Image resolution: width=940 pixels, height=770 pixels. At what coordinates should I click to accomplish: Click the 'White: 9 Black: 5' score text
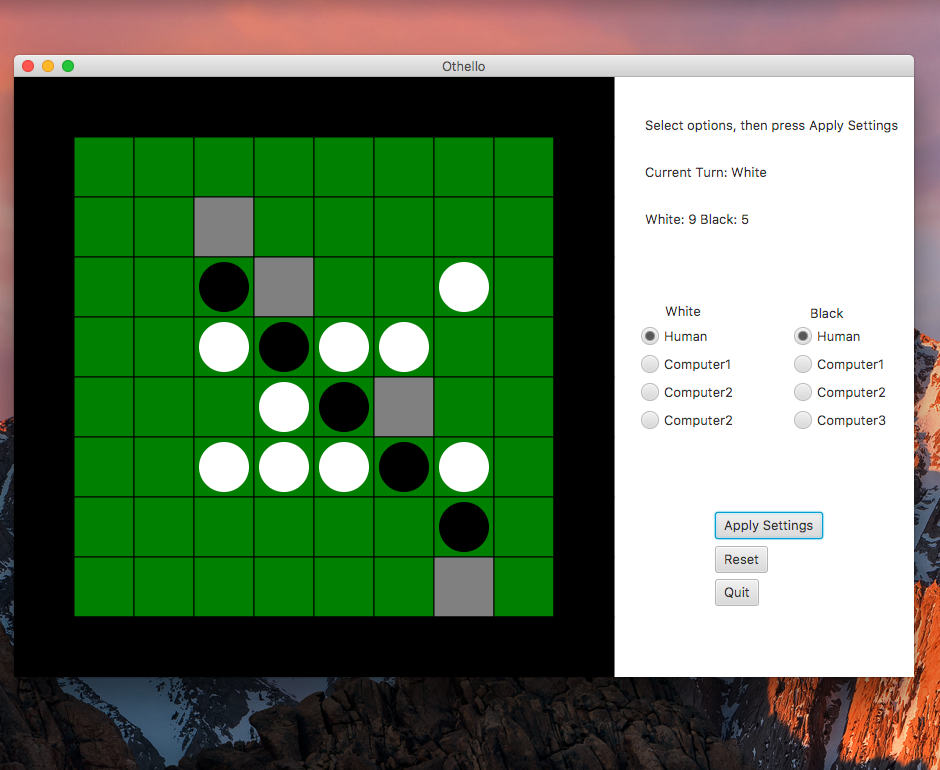697,219
